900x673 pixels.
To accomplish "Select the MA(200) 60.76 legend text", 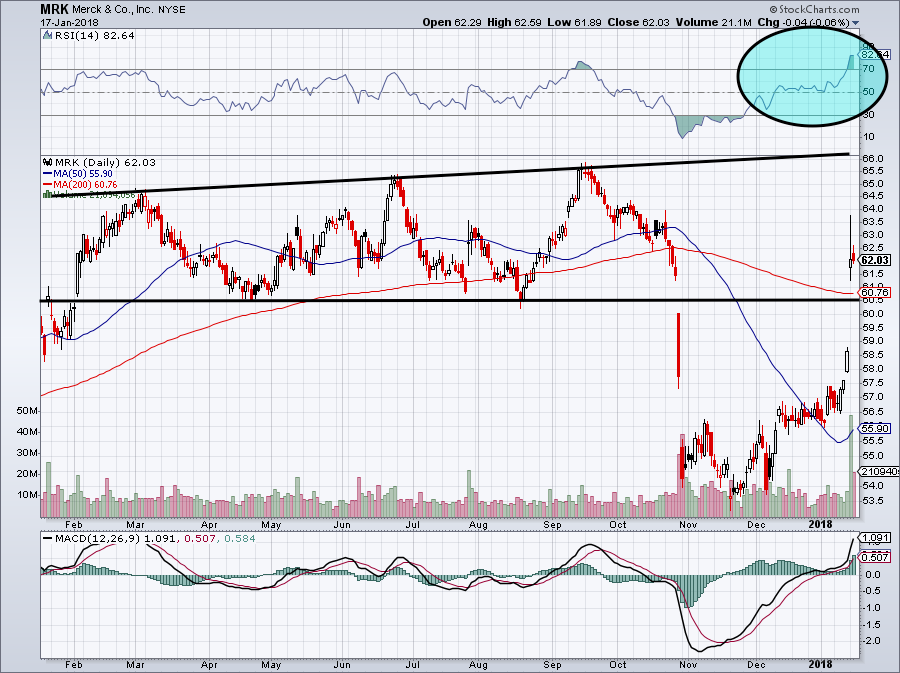I will 86,184.
